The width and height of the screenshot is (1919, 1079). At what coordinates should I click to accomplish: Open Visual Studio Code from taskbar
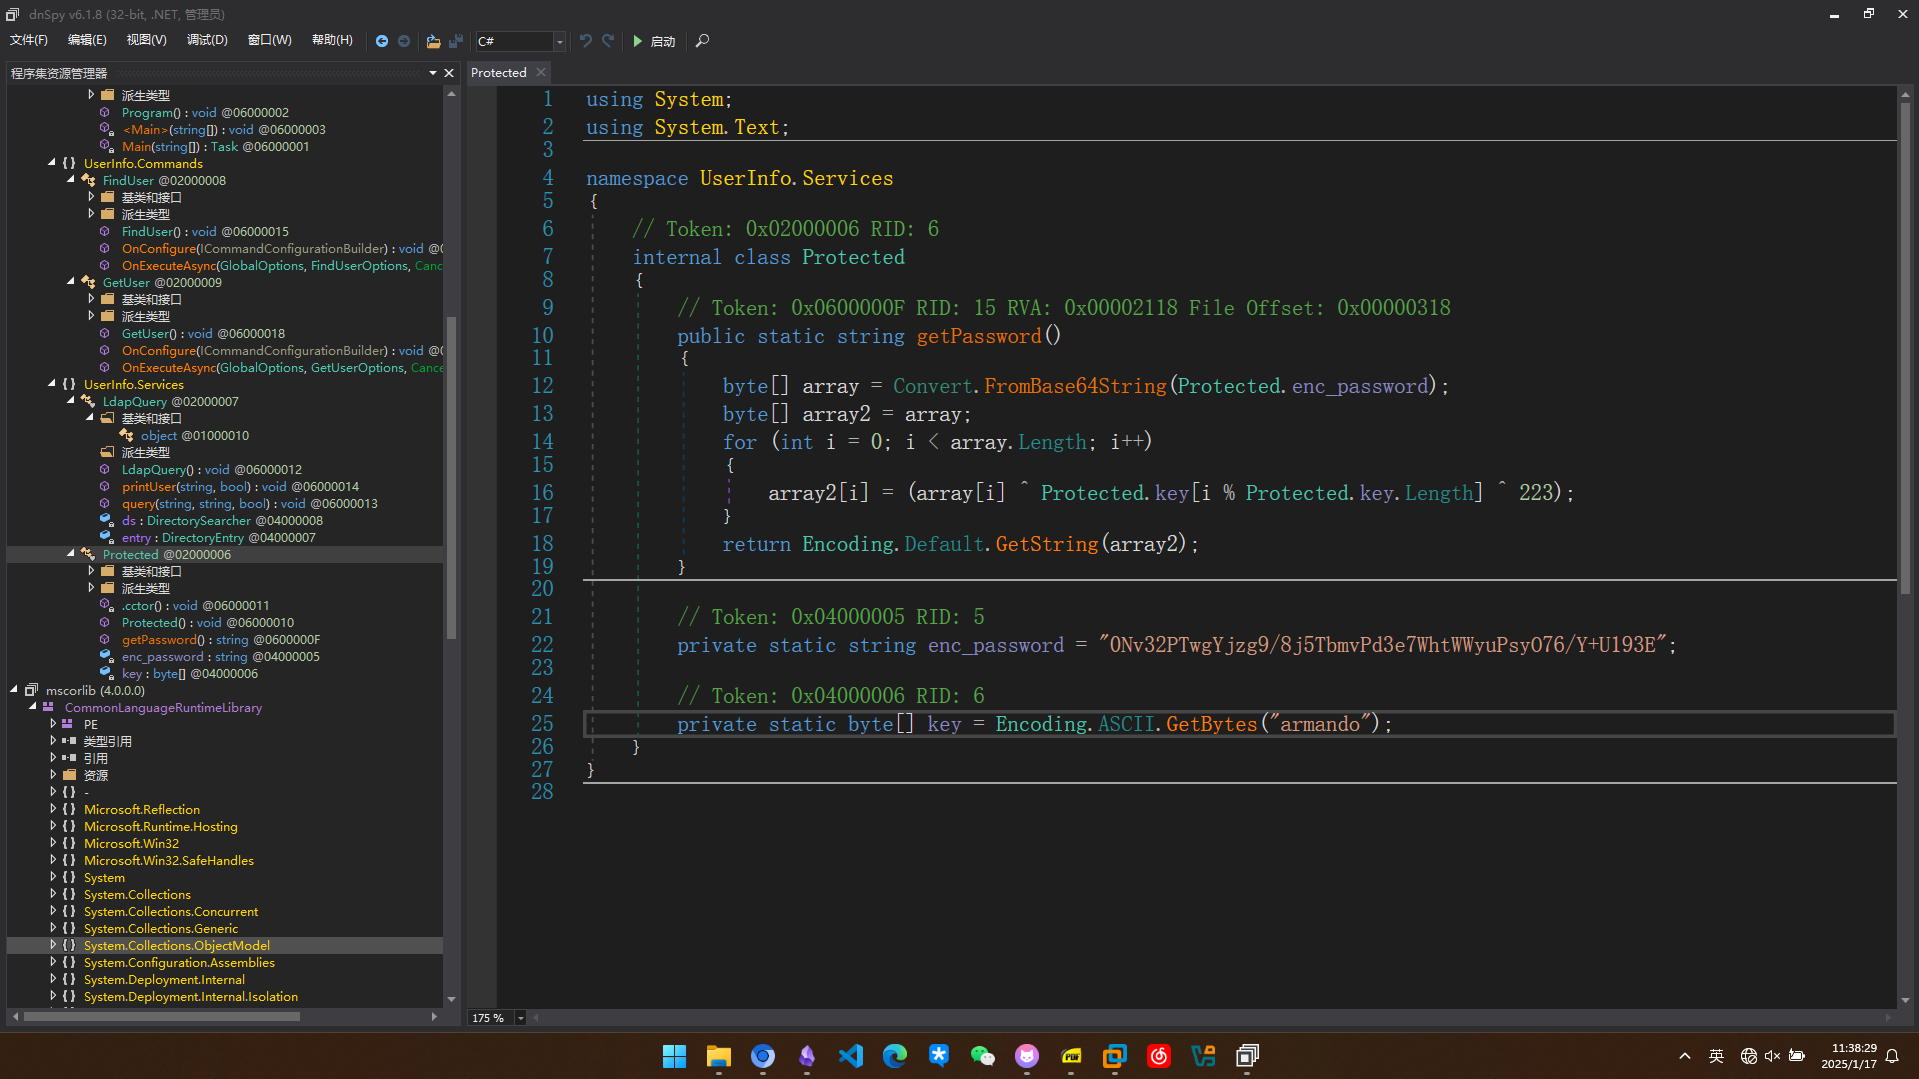point(851,1056)
